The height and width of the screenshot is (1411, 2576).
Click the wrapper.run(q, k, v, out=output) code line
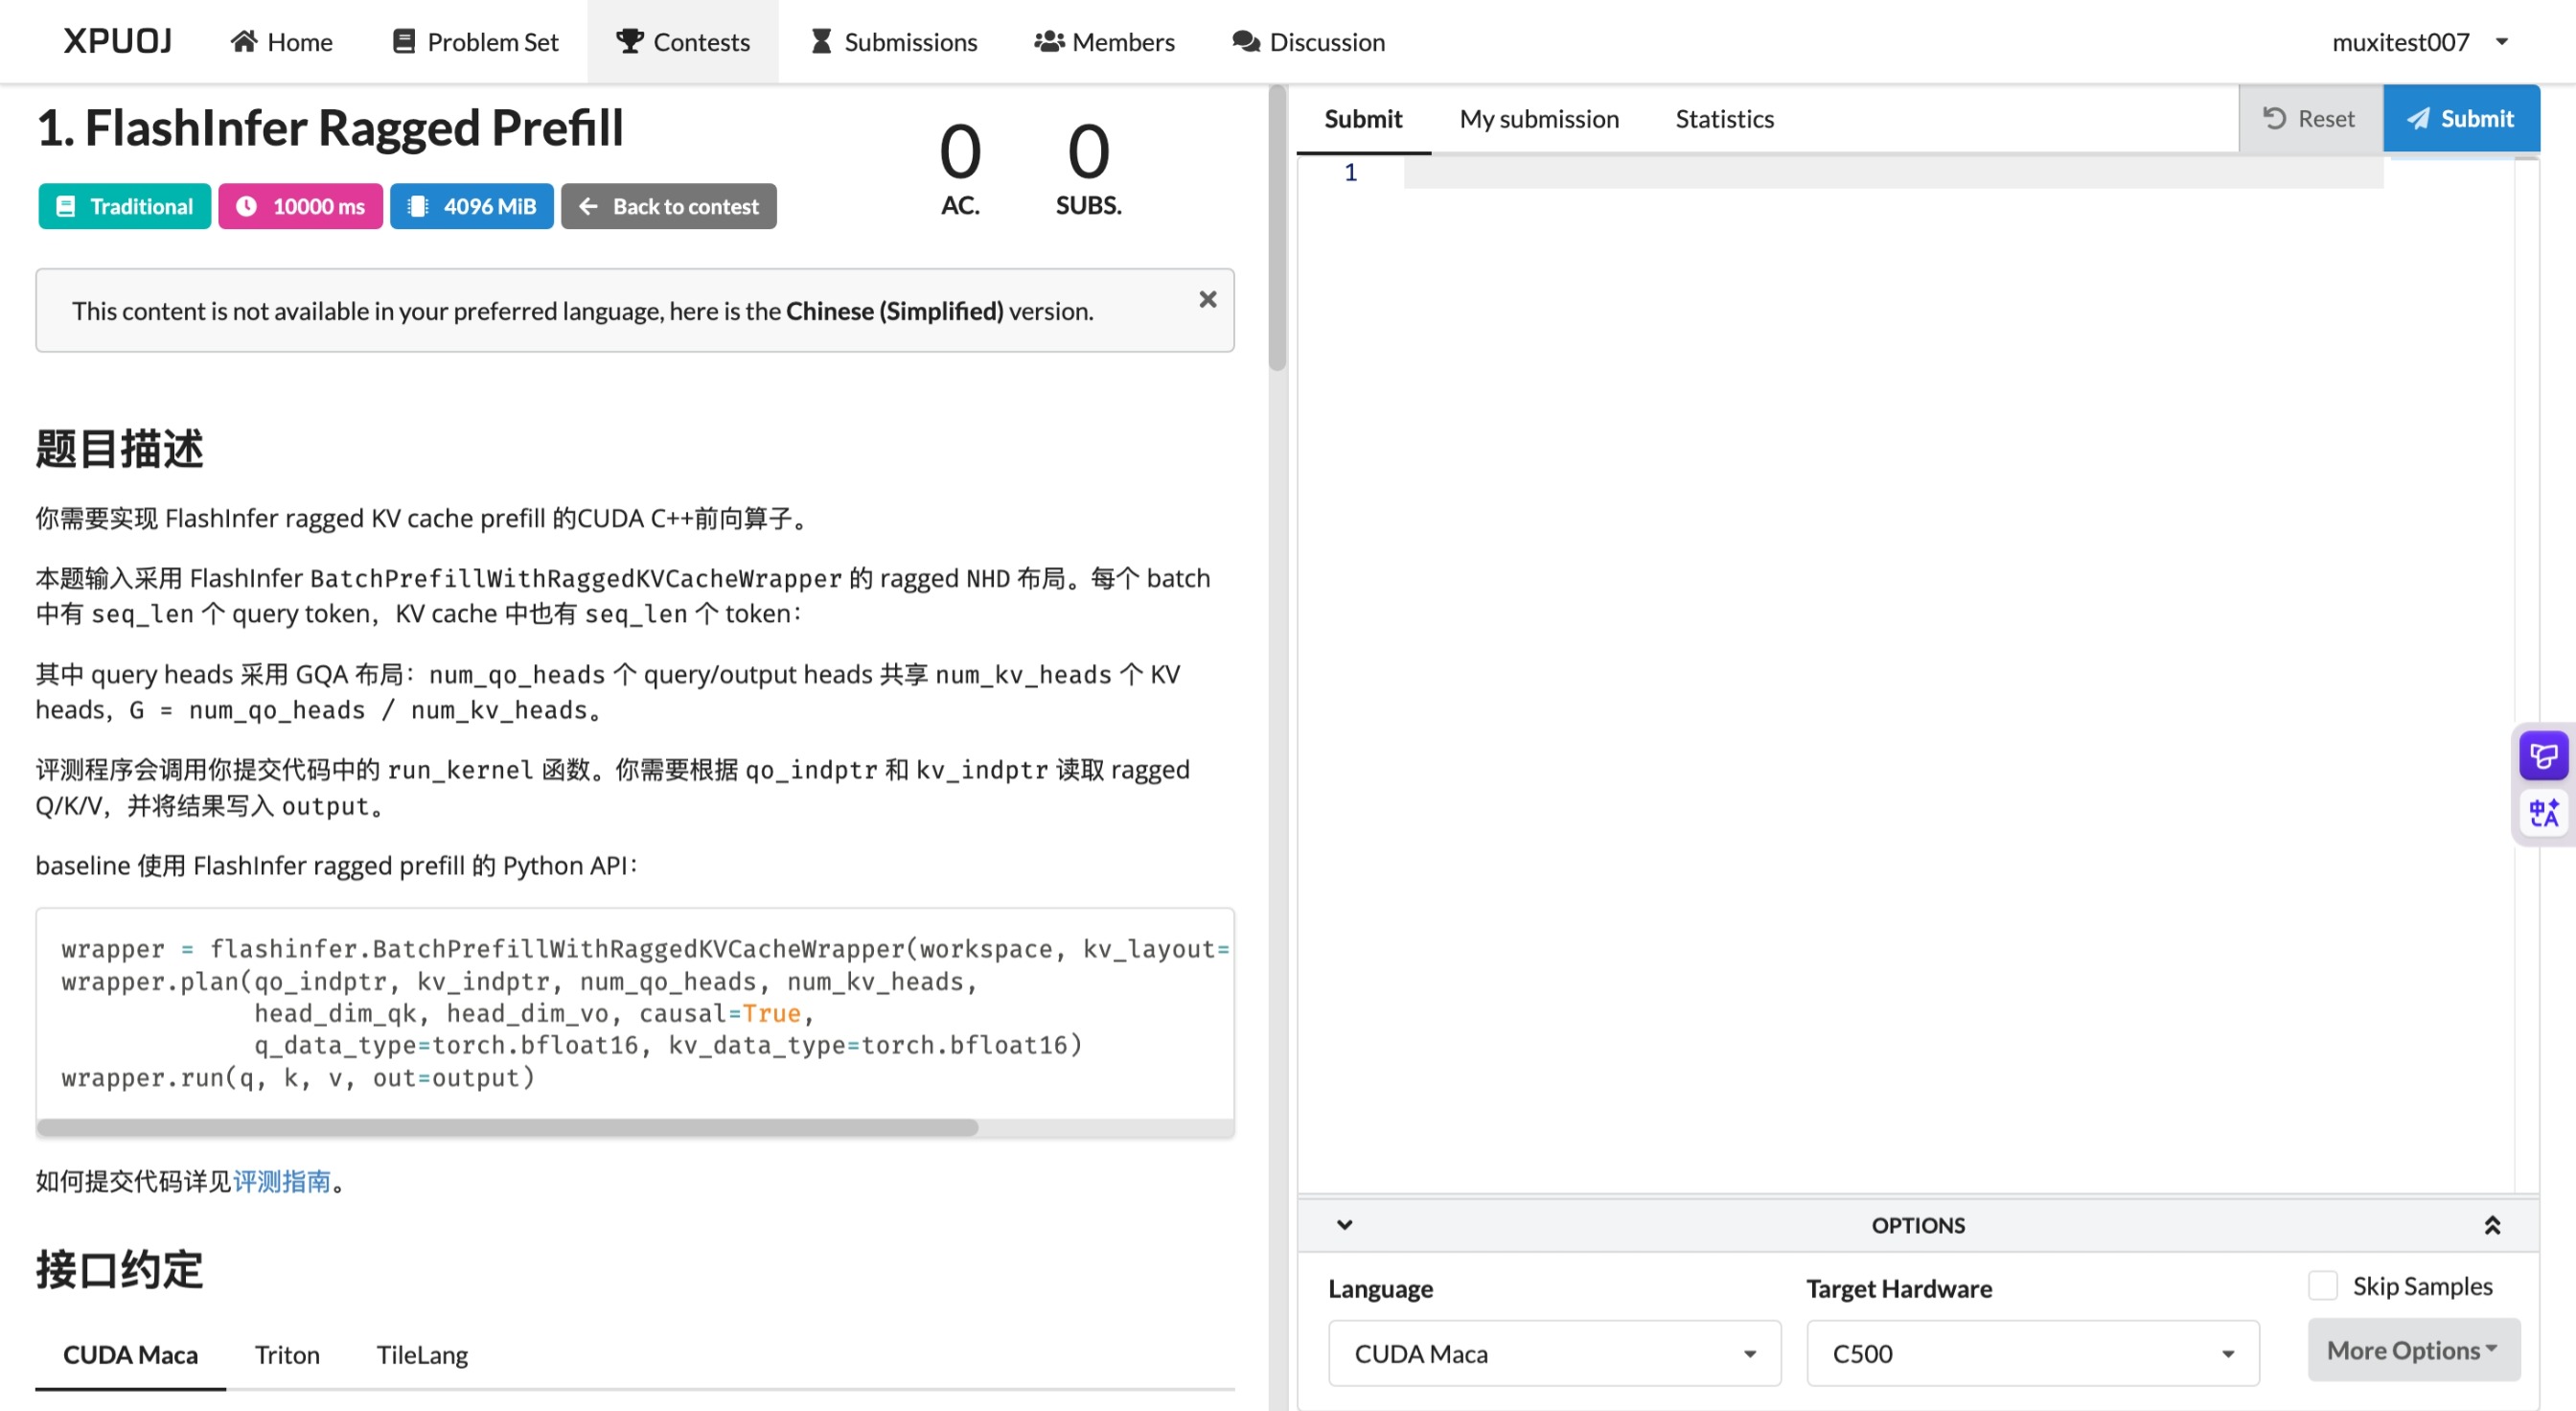tap(298, 1077)
